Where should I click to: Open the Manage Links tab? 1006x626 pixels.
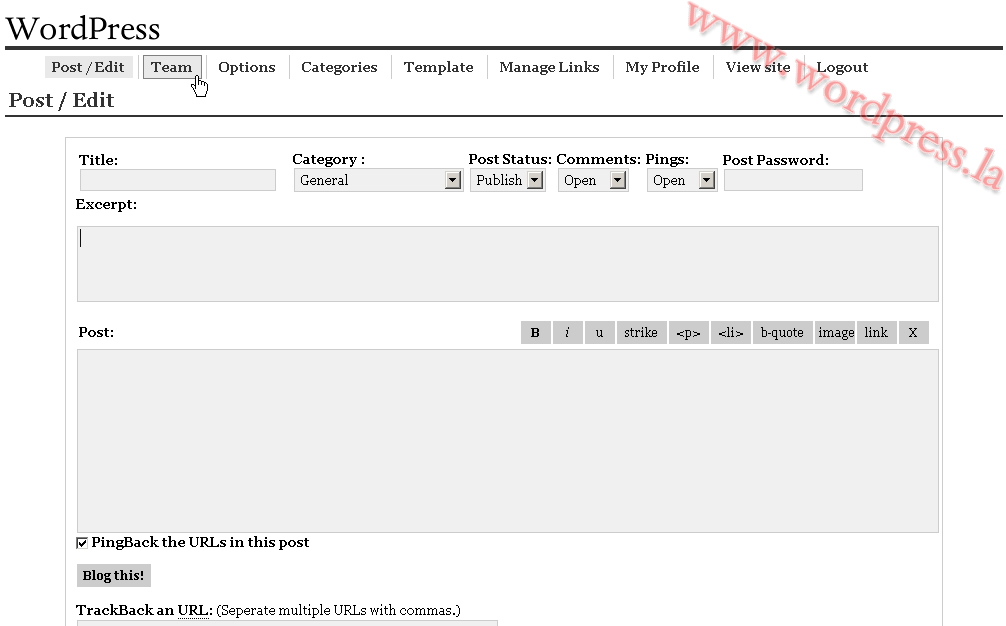click(x=549, y=67)
